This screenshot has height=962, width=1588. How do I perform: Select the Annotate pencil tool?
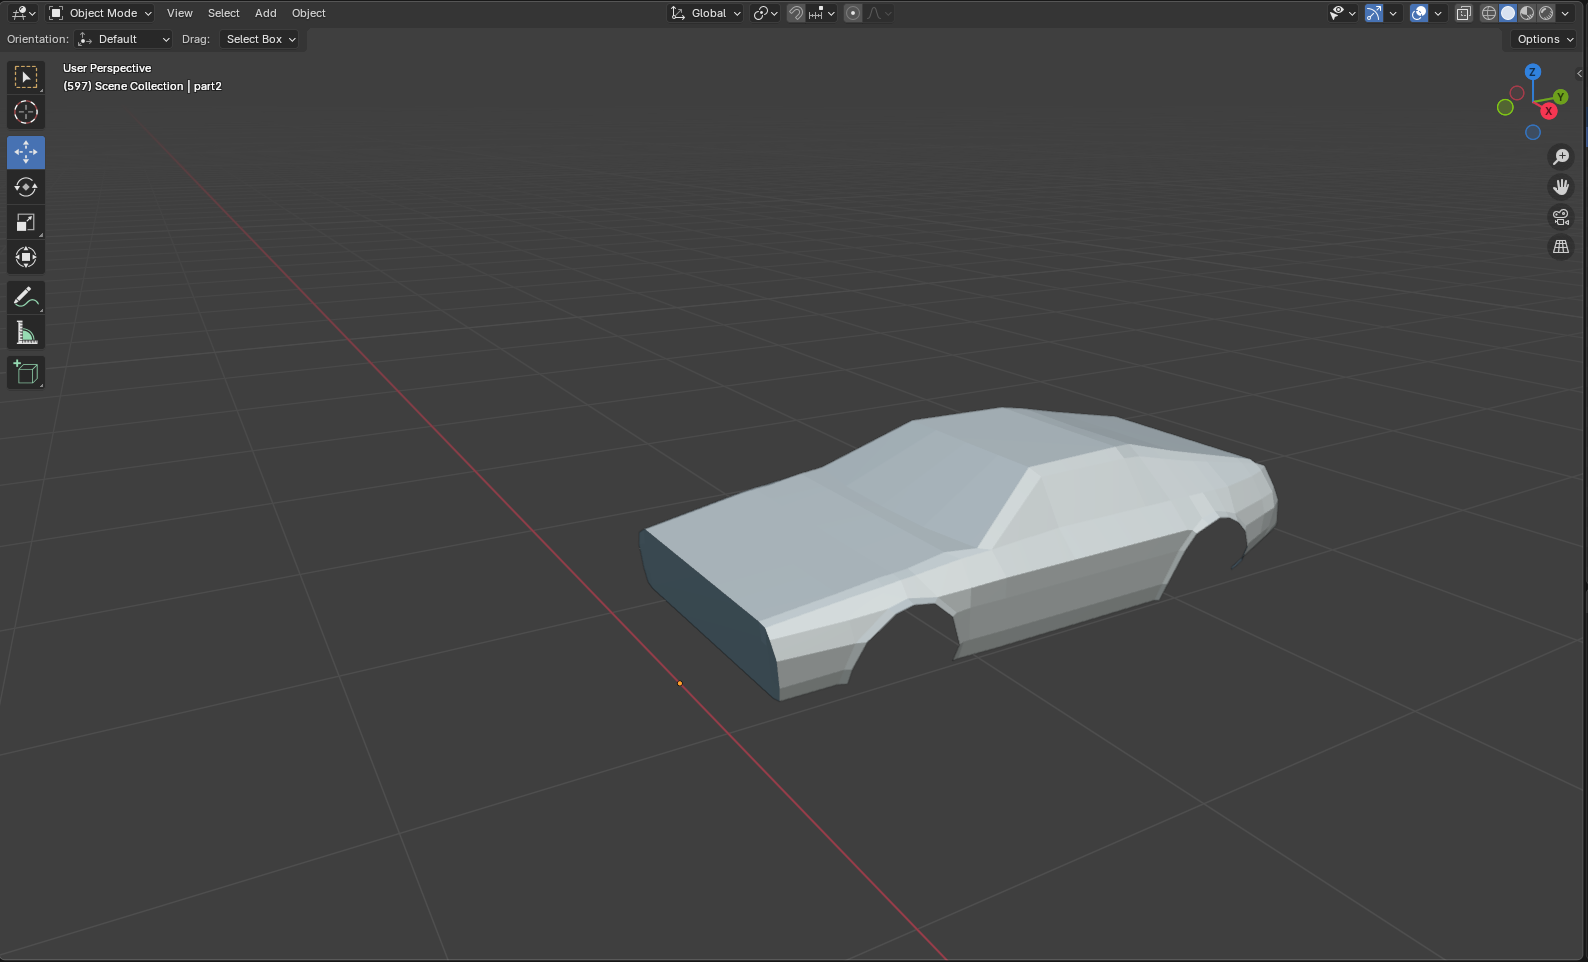click(x=26, y=297)
